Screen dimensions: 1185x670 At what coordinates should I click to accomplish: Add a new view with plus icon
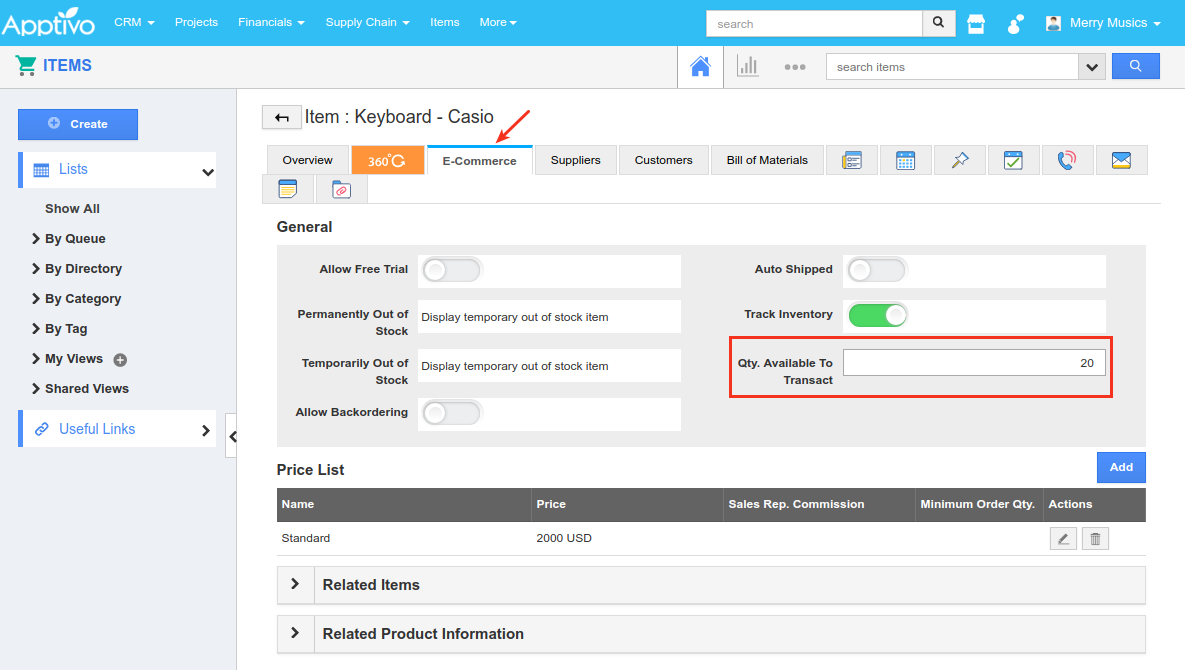pos(120,360)
